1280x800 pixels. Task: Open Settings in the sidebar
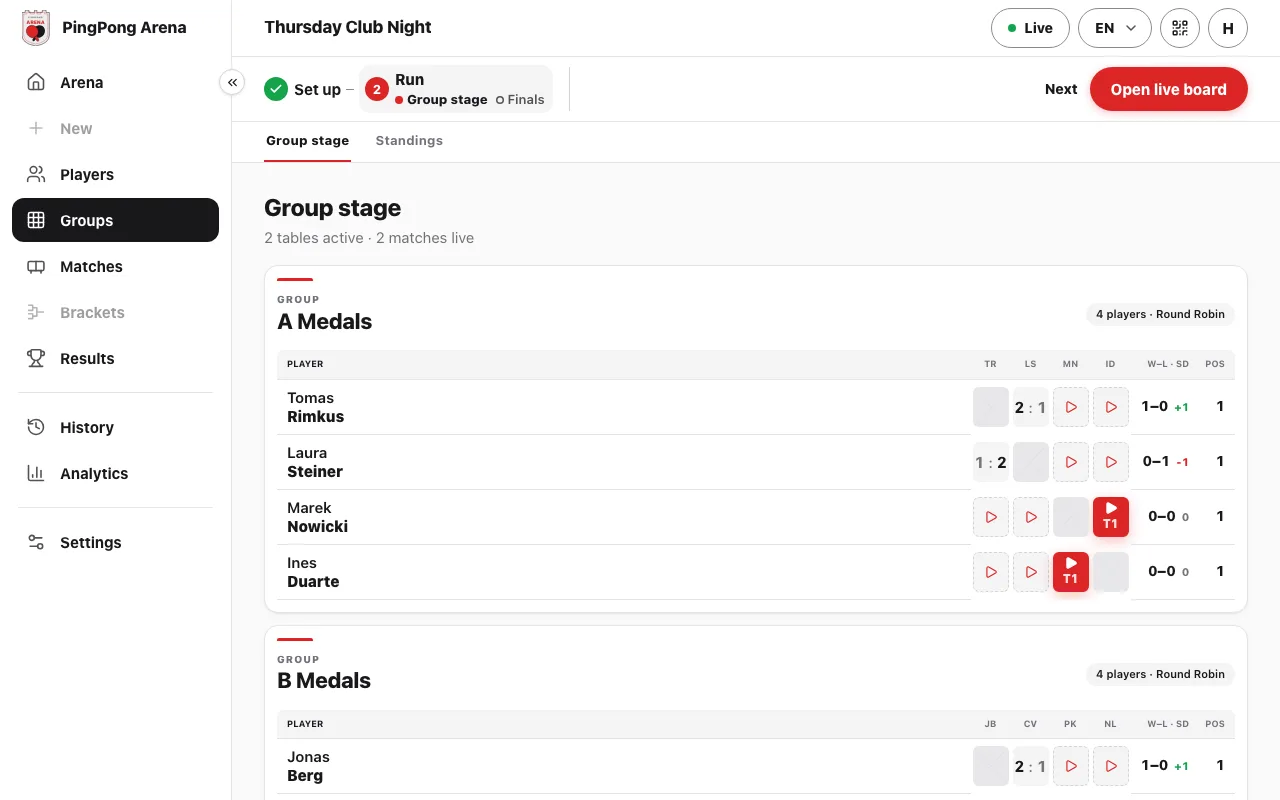coord(115,543)
